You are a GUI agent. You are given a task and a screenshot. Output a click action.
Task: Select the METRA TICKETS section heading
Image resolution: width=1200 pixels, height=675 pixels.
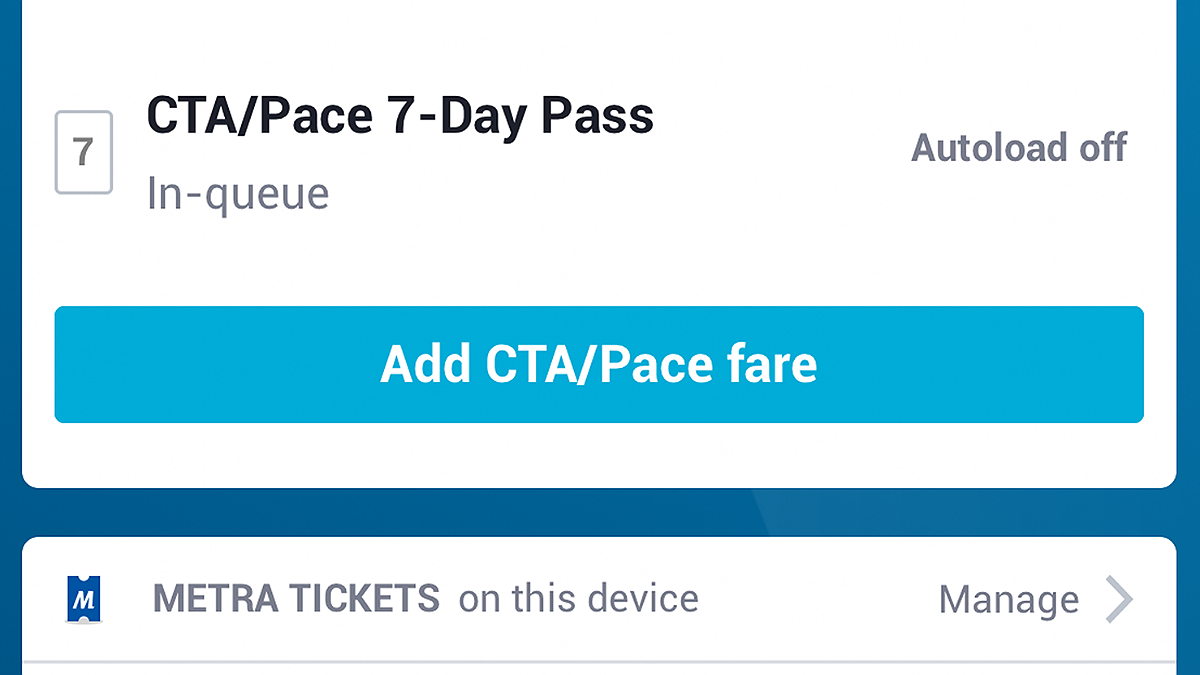pyautogui.click(x=296, y=599)
